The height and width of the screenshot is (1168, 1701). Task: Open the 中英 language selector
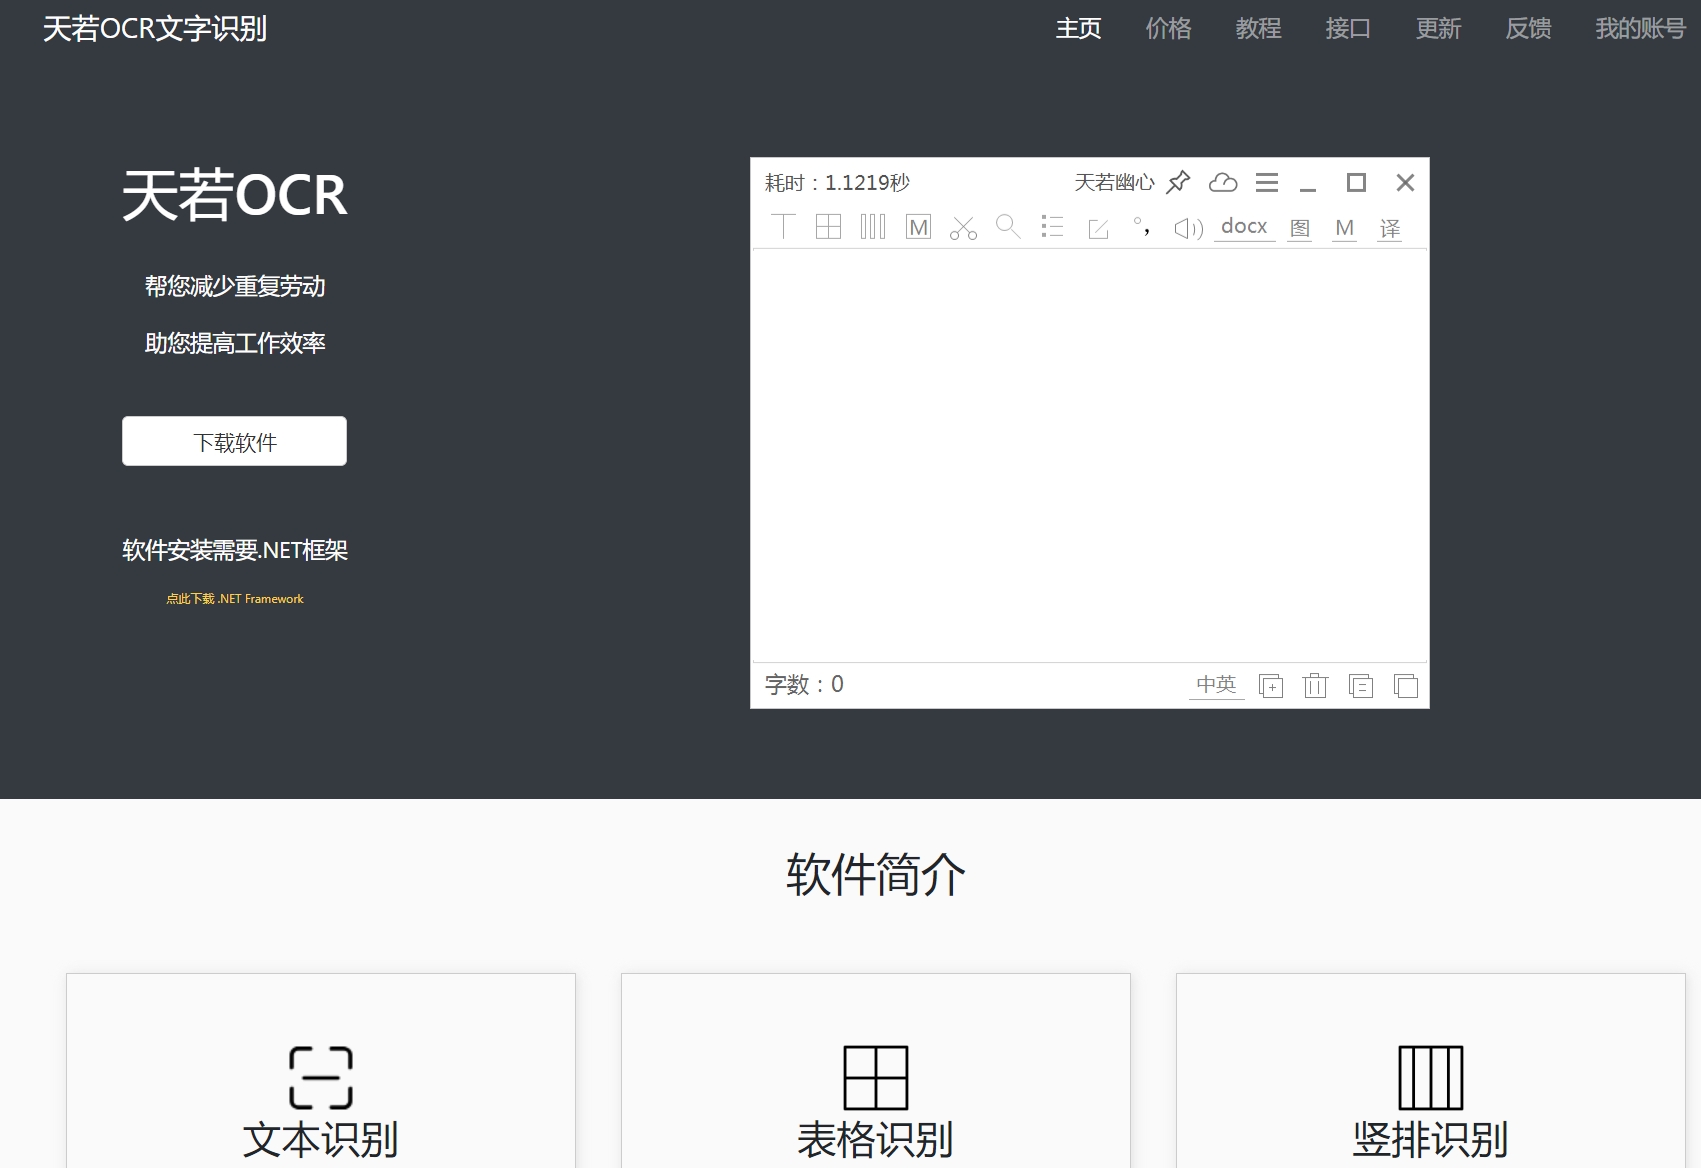point(1217,685)
